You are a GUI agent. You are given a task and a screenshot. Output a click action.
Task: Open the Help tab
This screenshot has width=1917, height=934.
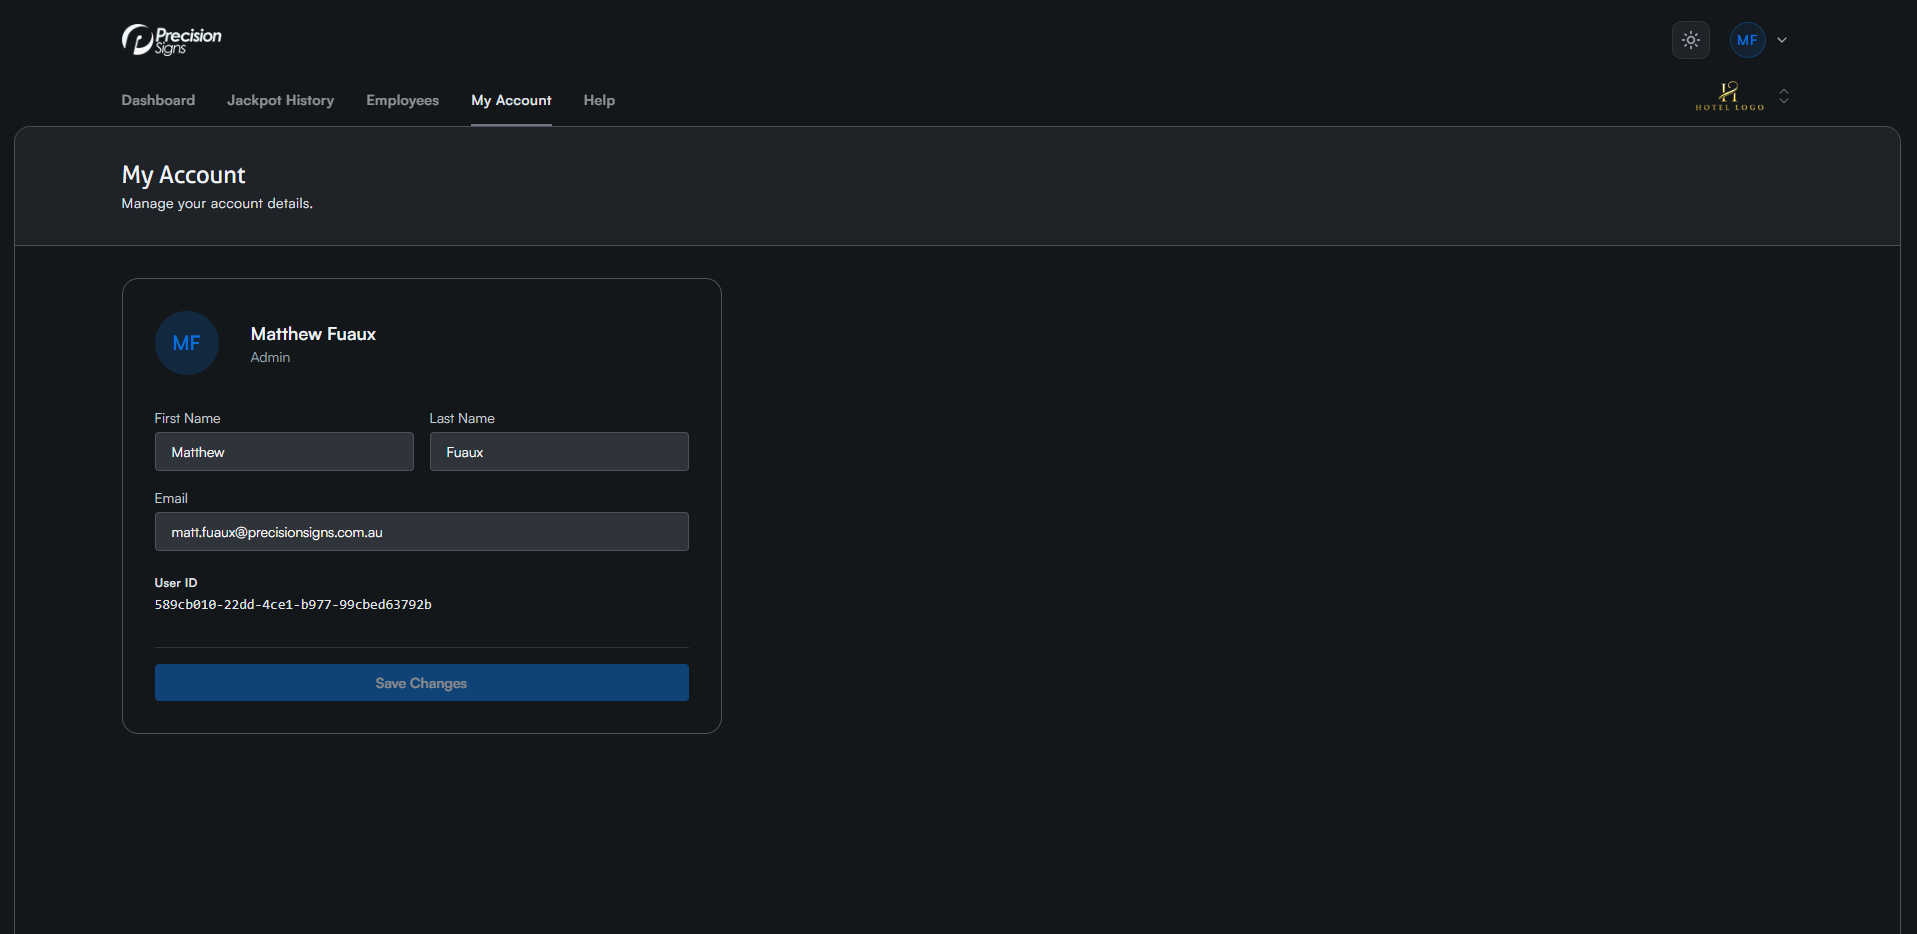[599, 100]
